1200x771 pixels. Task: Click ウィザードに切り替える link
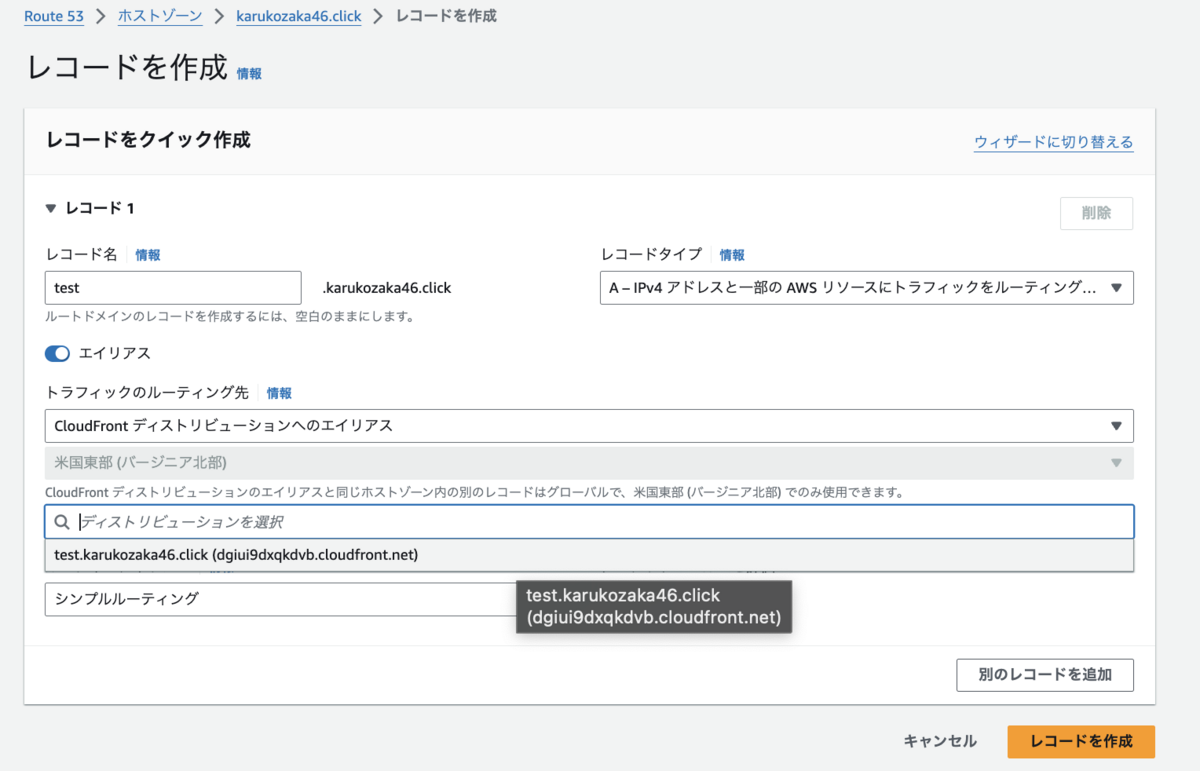1054,142
